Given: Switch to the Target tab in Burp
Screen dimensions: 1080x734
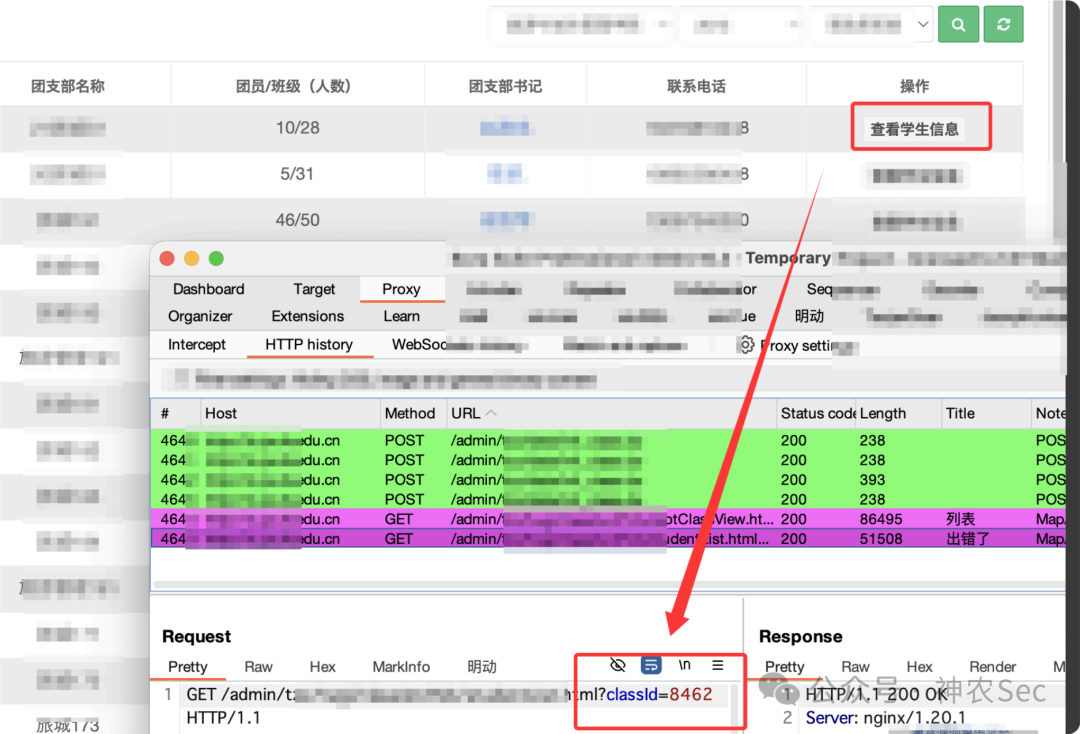Looking at the screenshot, I should [x=315, y=289].
